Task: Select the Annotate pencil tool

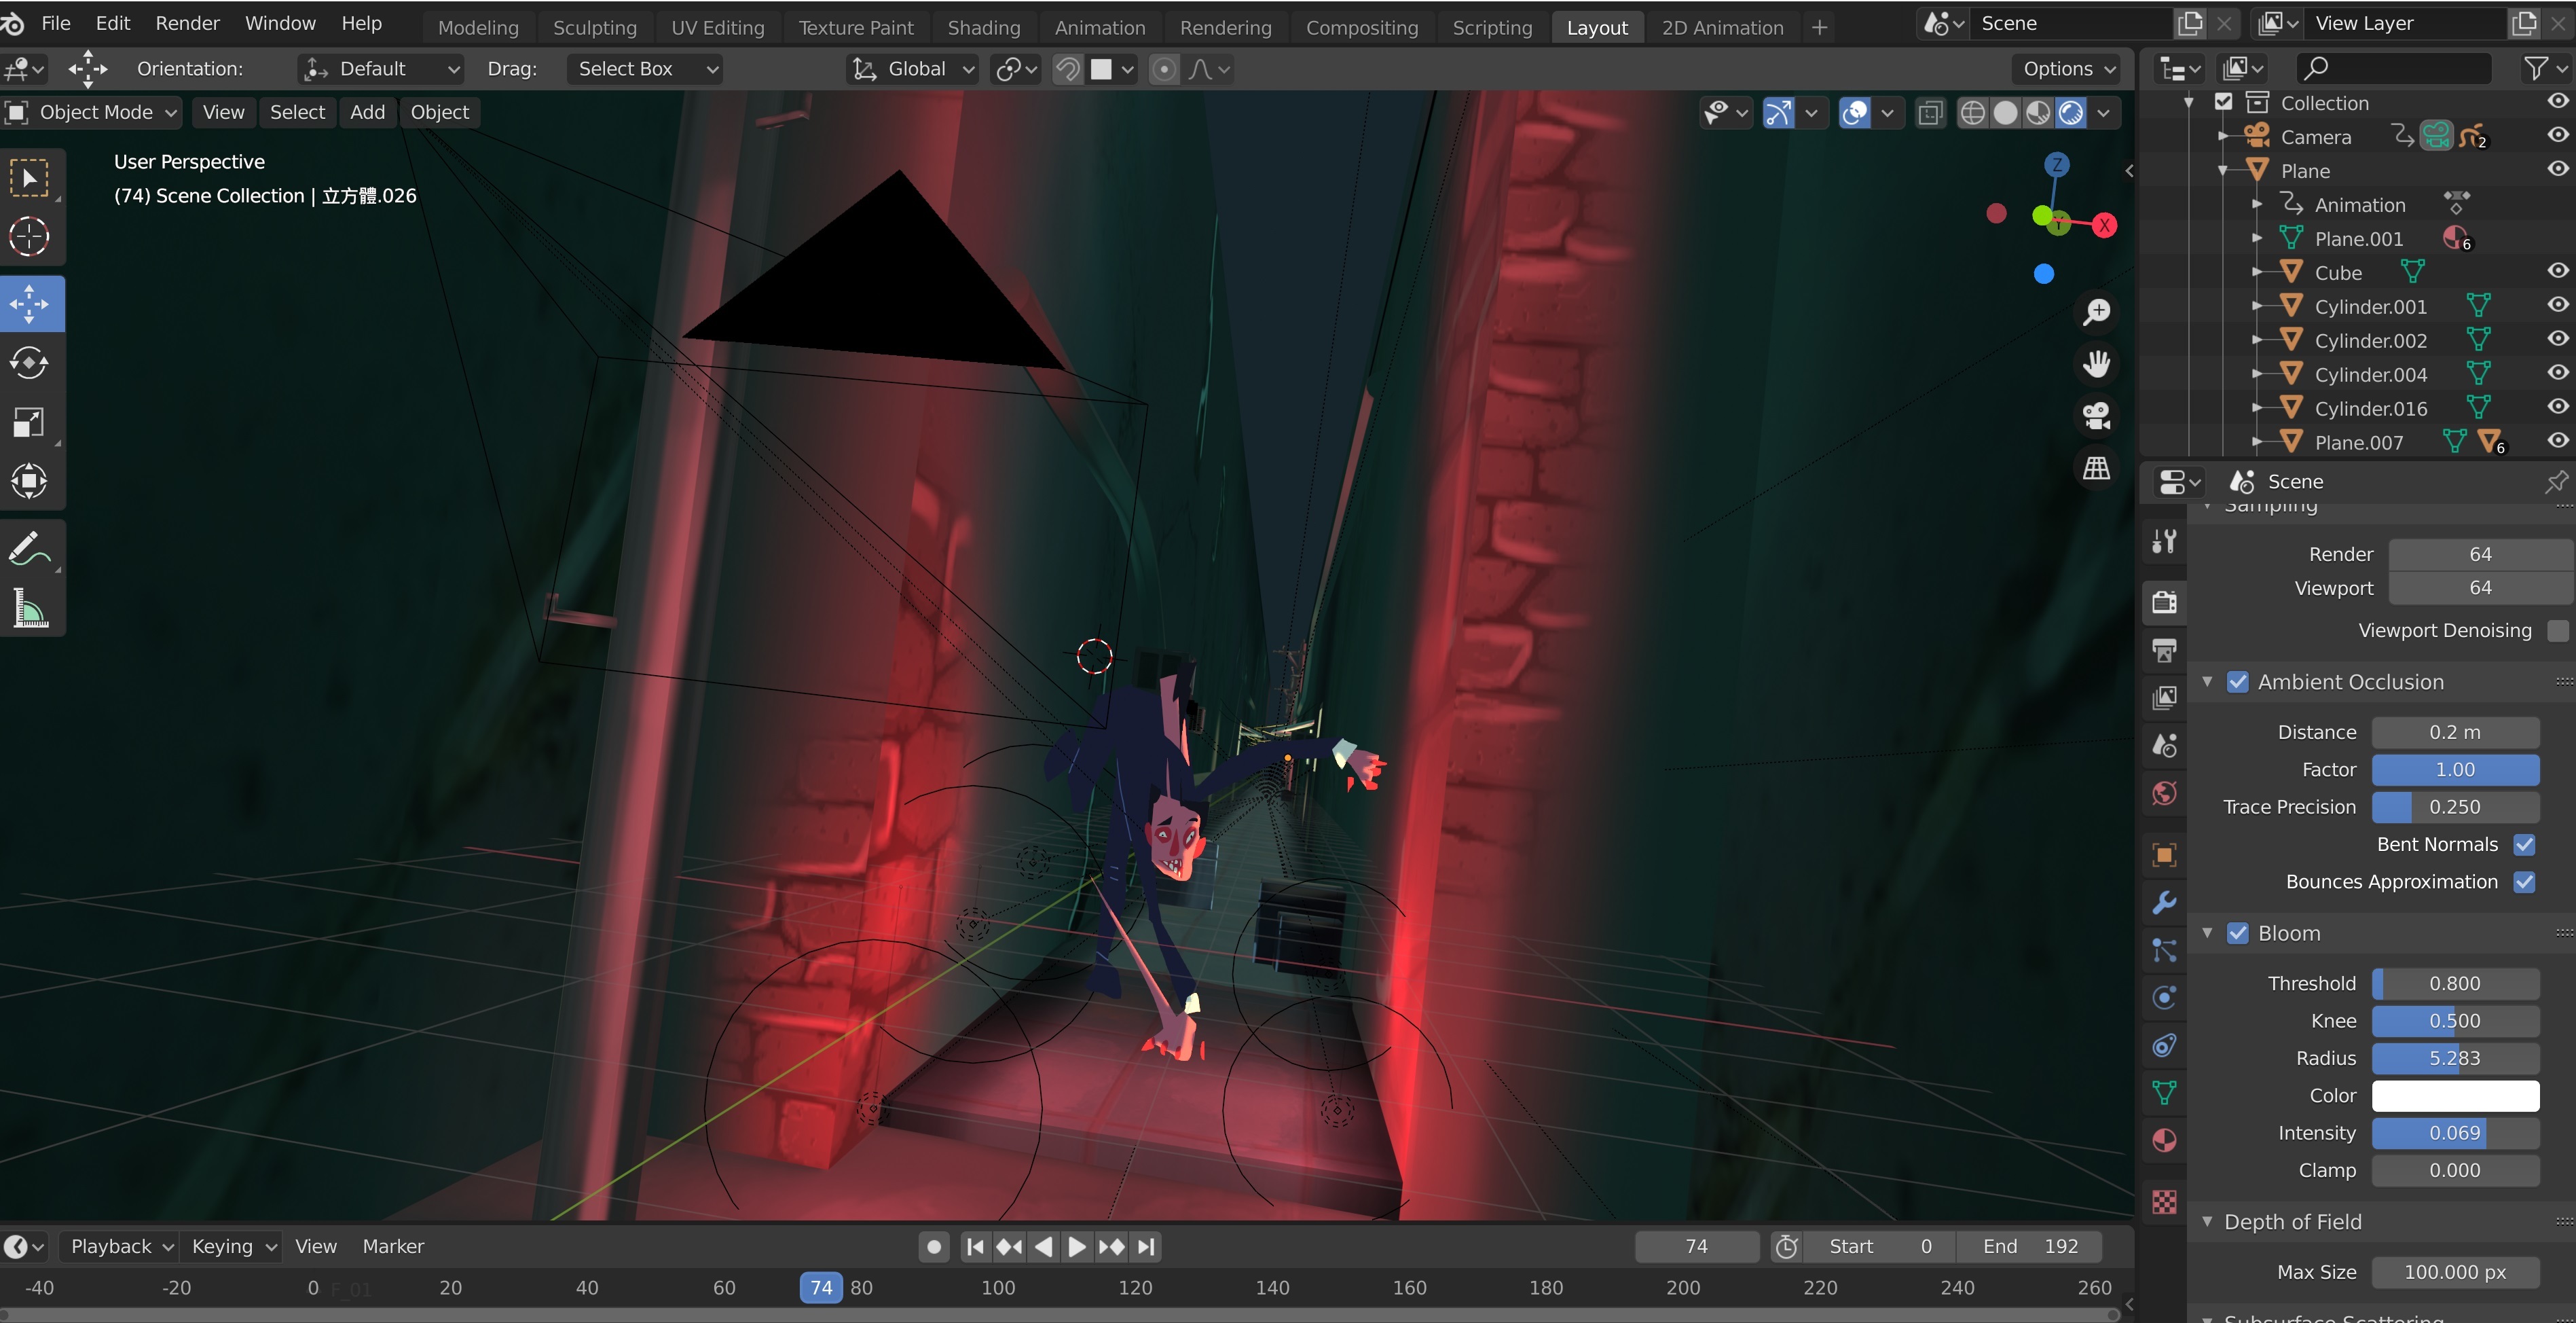Action: coord(29,549)
